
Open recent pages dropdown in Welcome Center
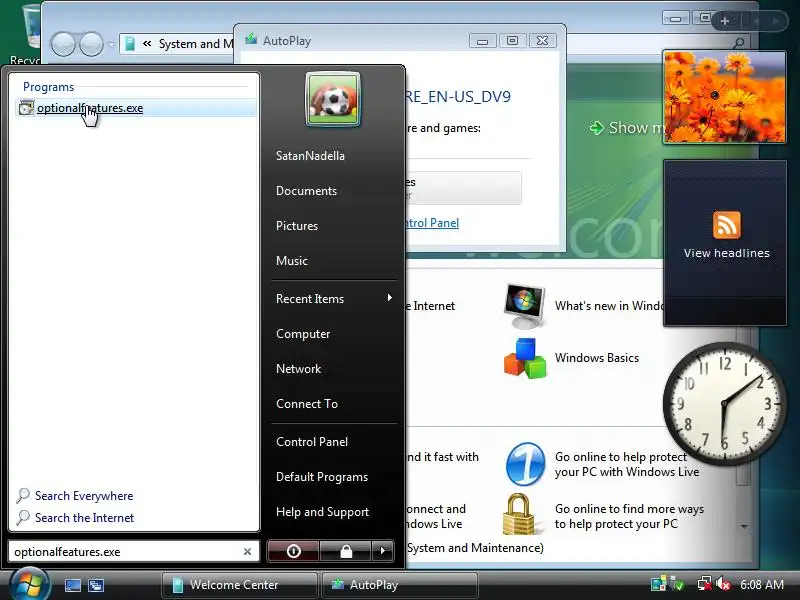coord(111,44)
